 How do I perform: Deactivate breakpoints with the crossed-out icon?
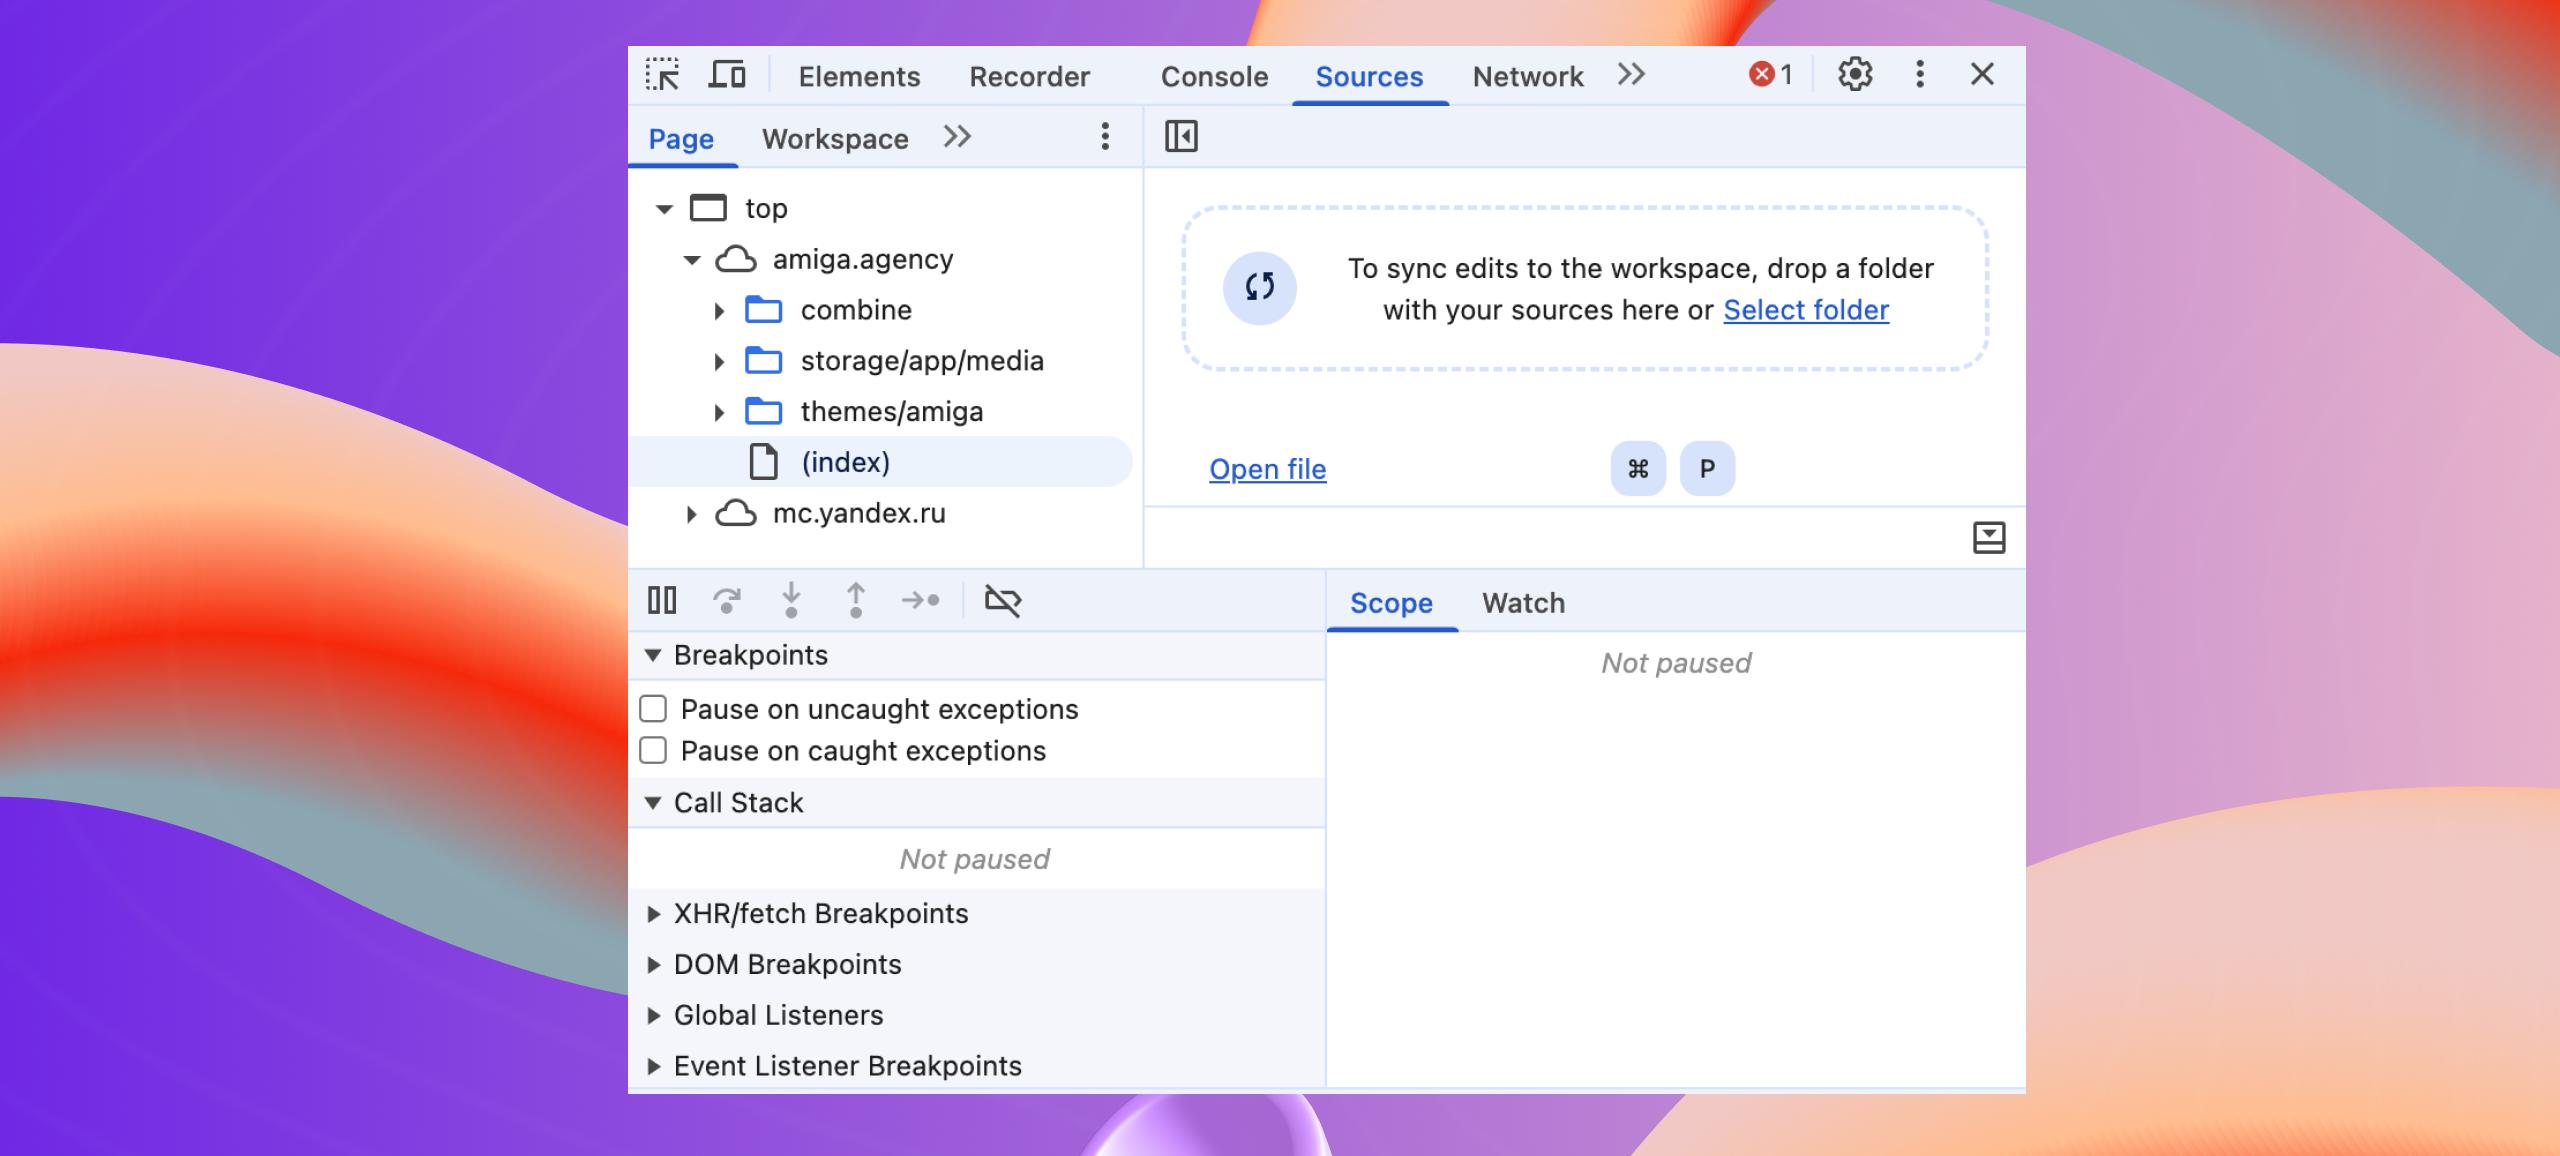click(x=1002, y=600)
